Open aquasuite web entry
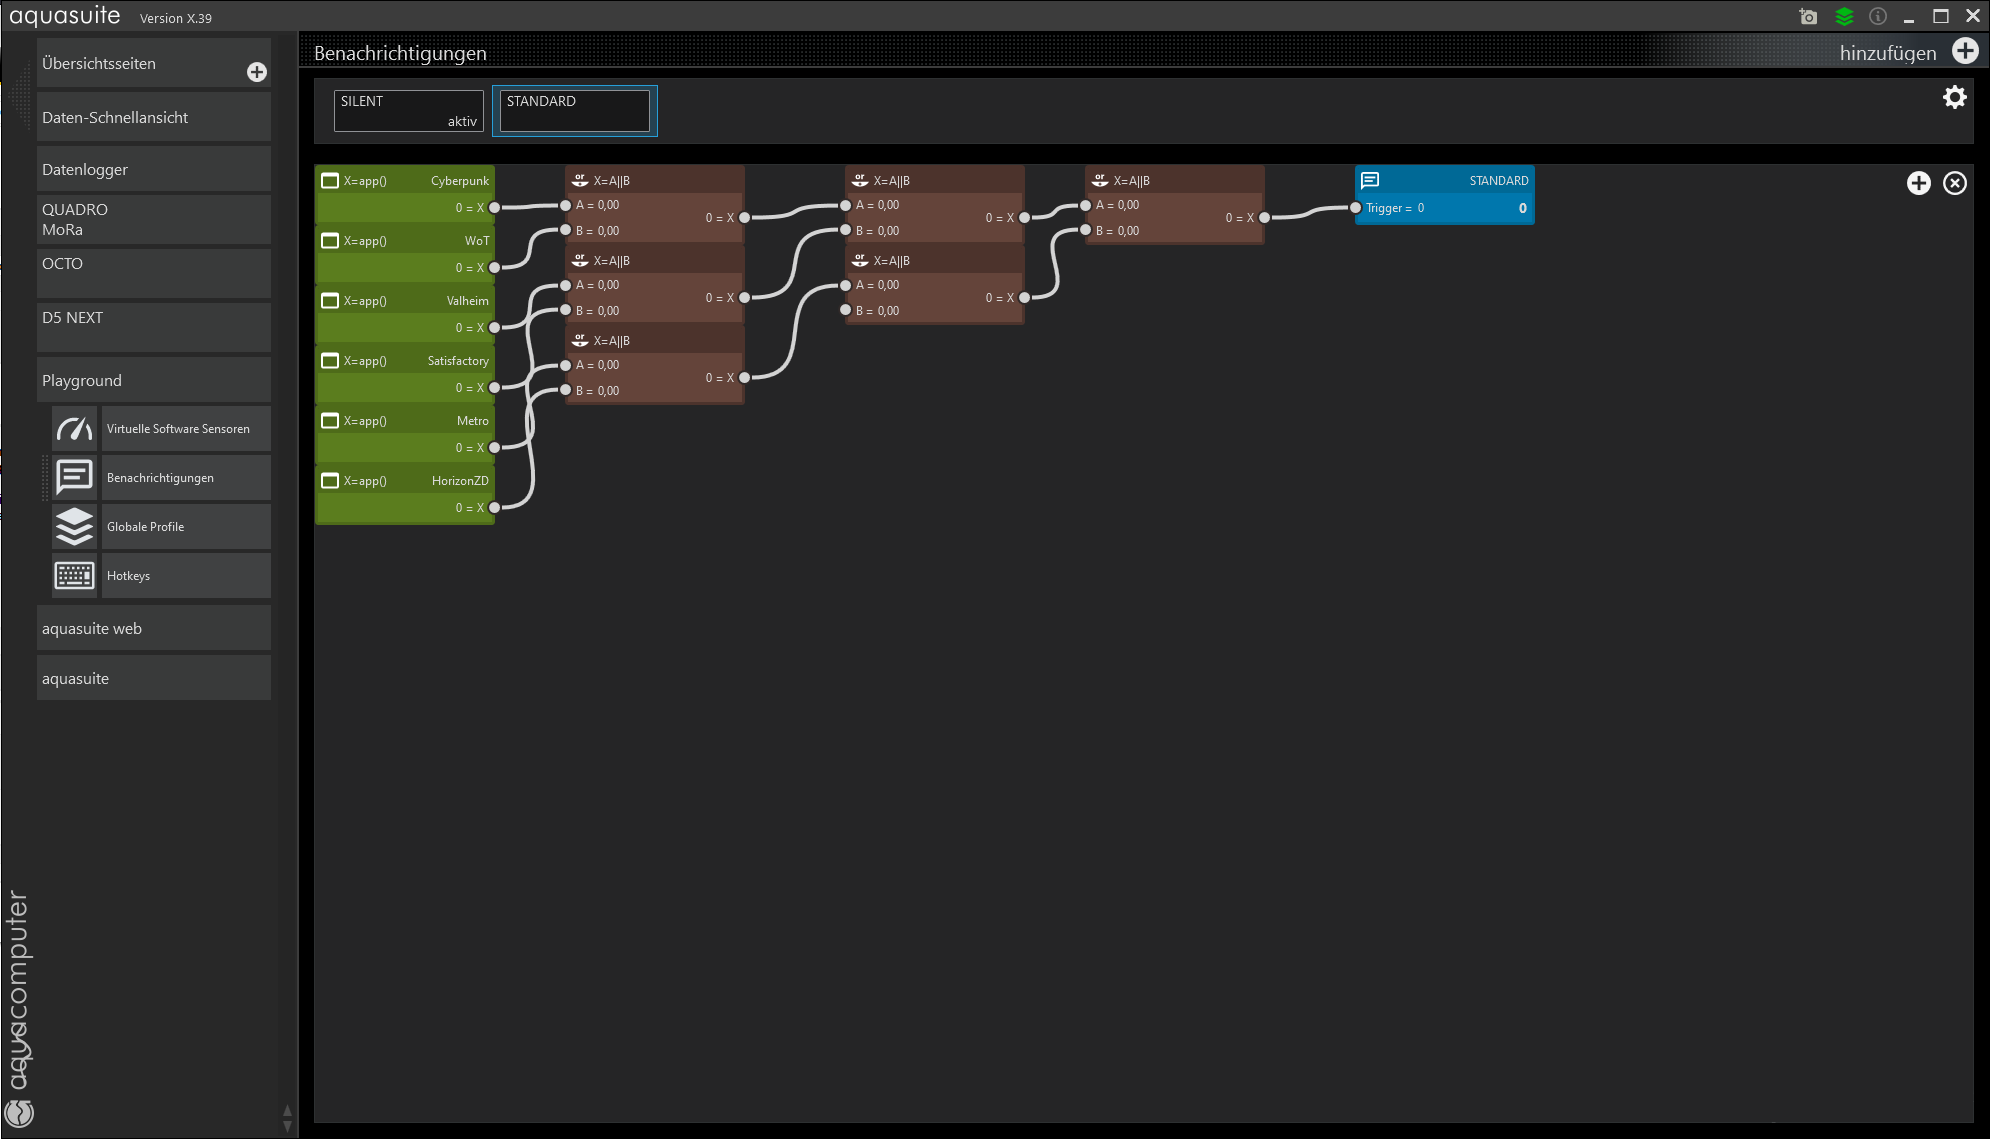This screenshot has height=1139, width=1990. coord(153,628)
